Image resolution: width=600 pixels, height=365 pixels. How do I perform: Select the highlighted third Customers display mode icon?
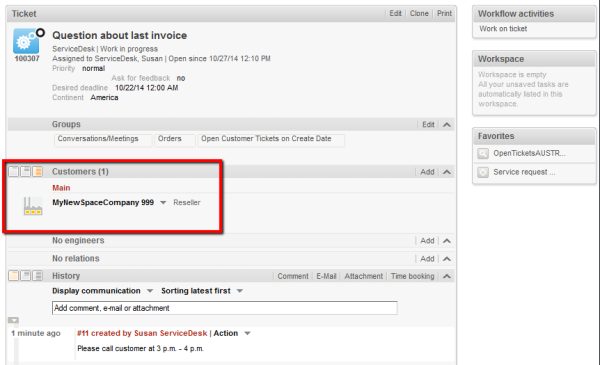click(x=38, y=171)
